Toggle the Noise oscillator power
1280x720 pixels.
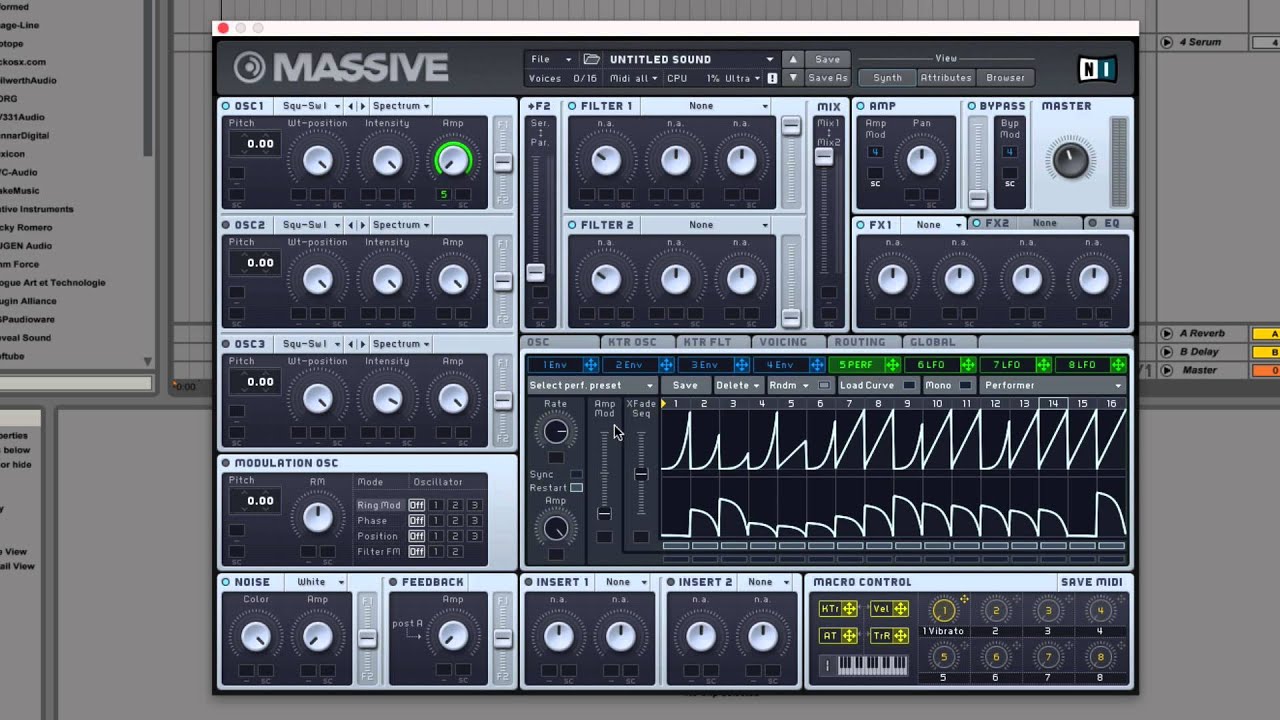[x=226, y=582]
